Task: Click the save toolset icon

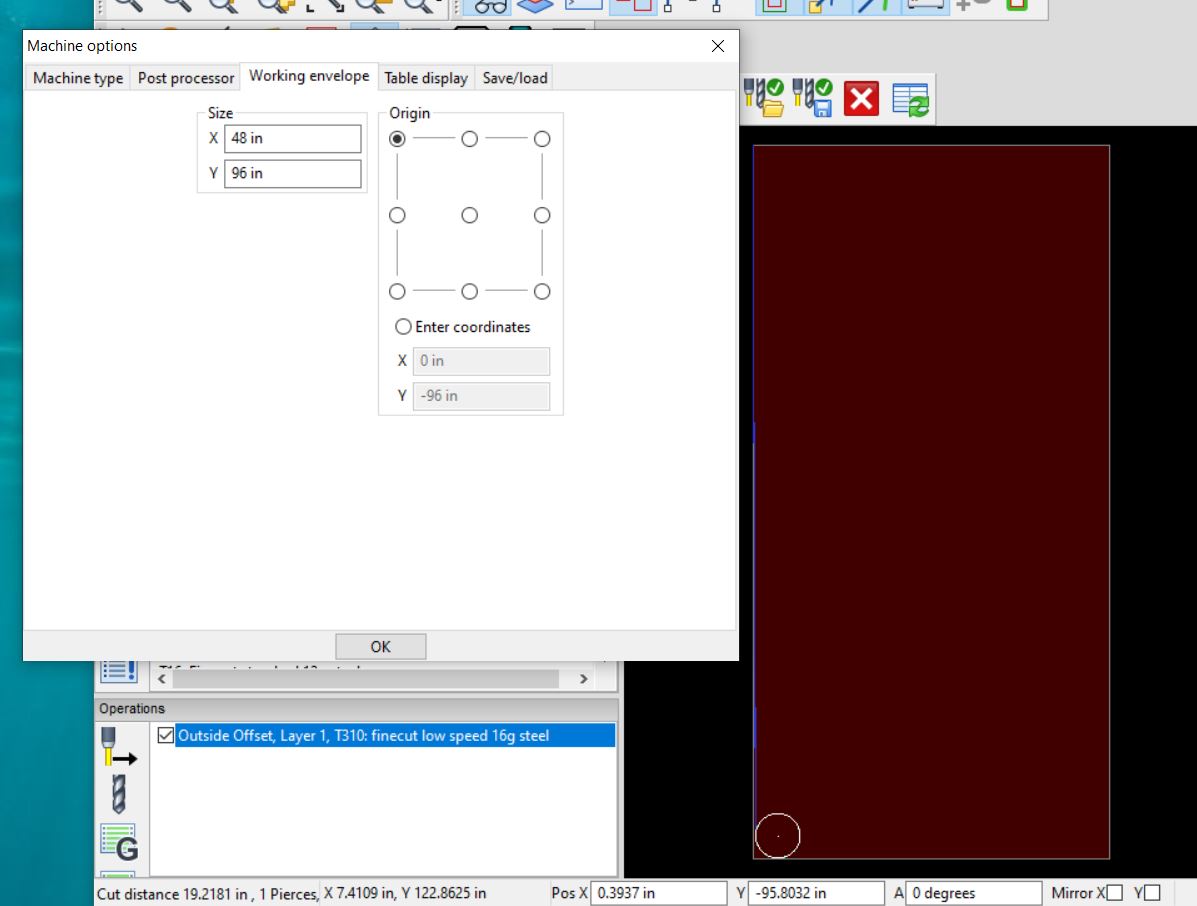Action: pyautogui.click(x=812, y=99)
